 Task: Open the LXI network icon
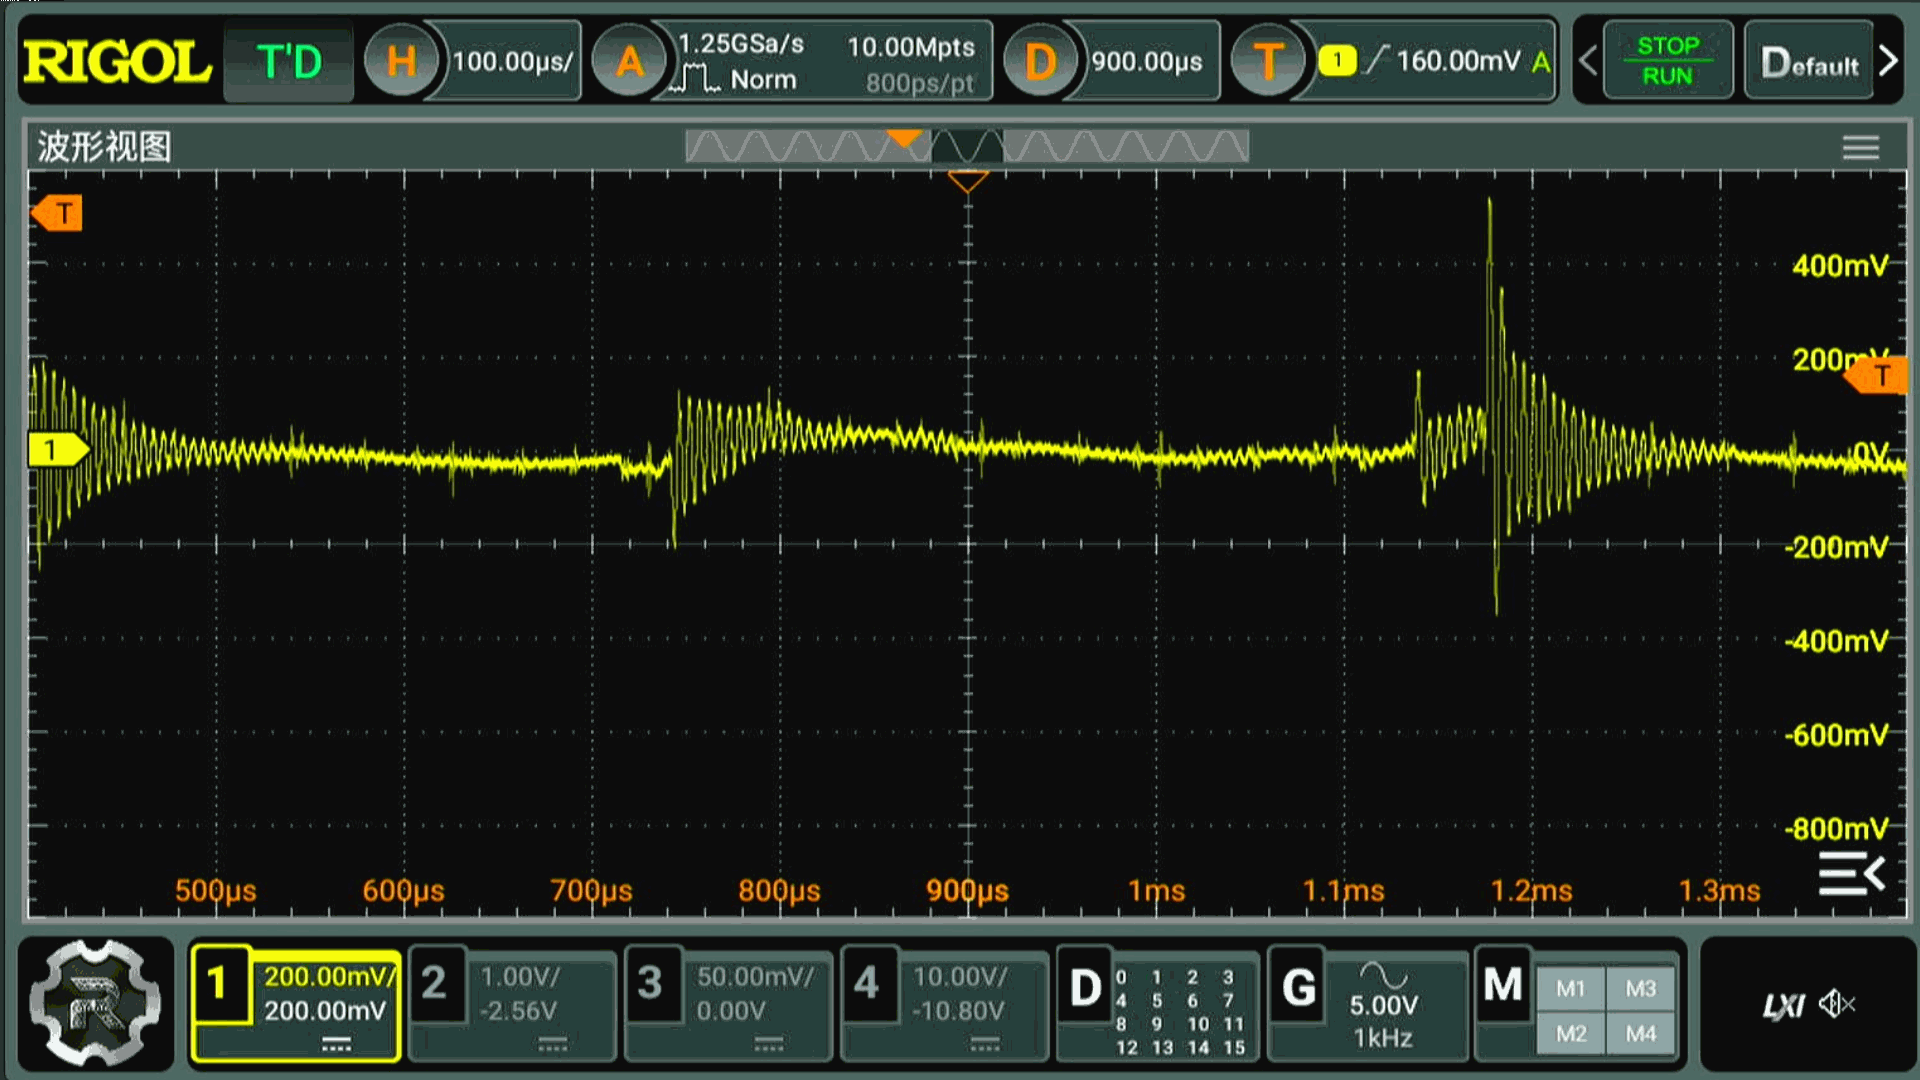point(1783,1005)
